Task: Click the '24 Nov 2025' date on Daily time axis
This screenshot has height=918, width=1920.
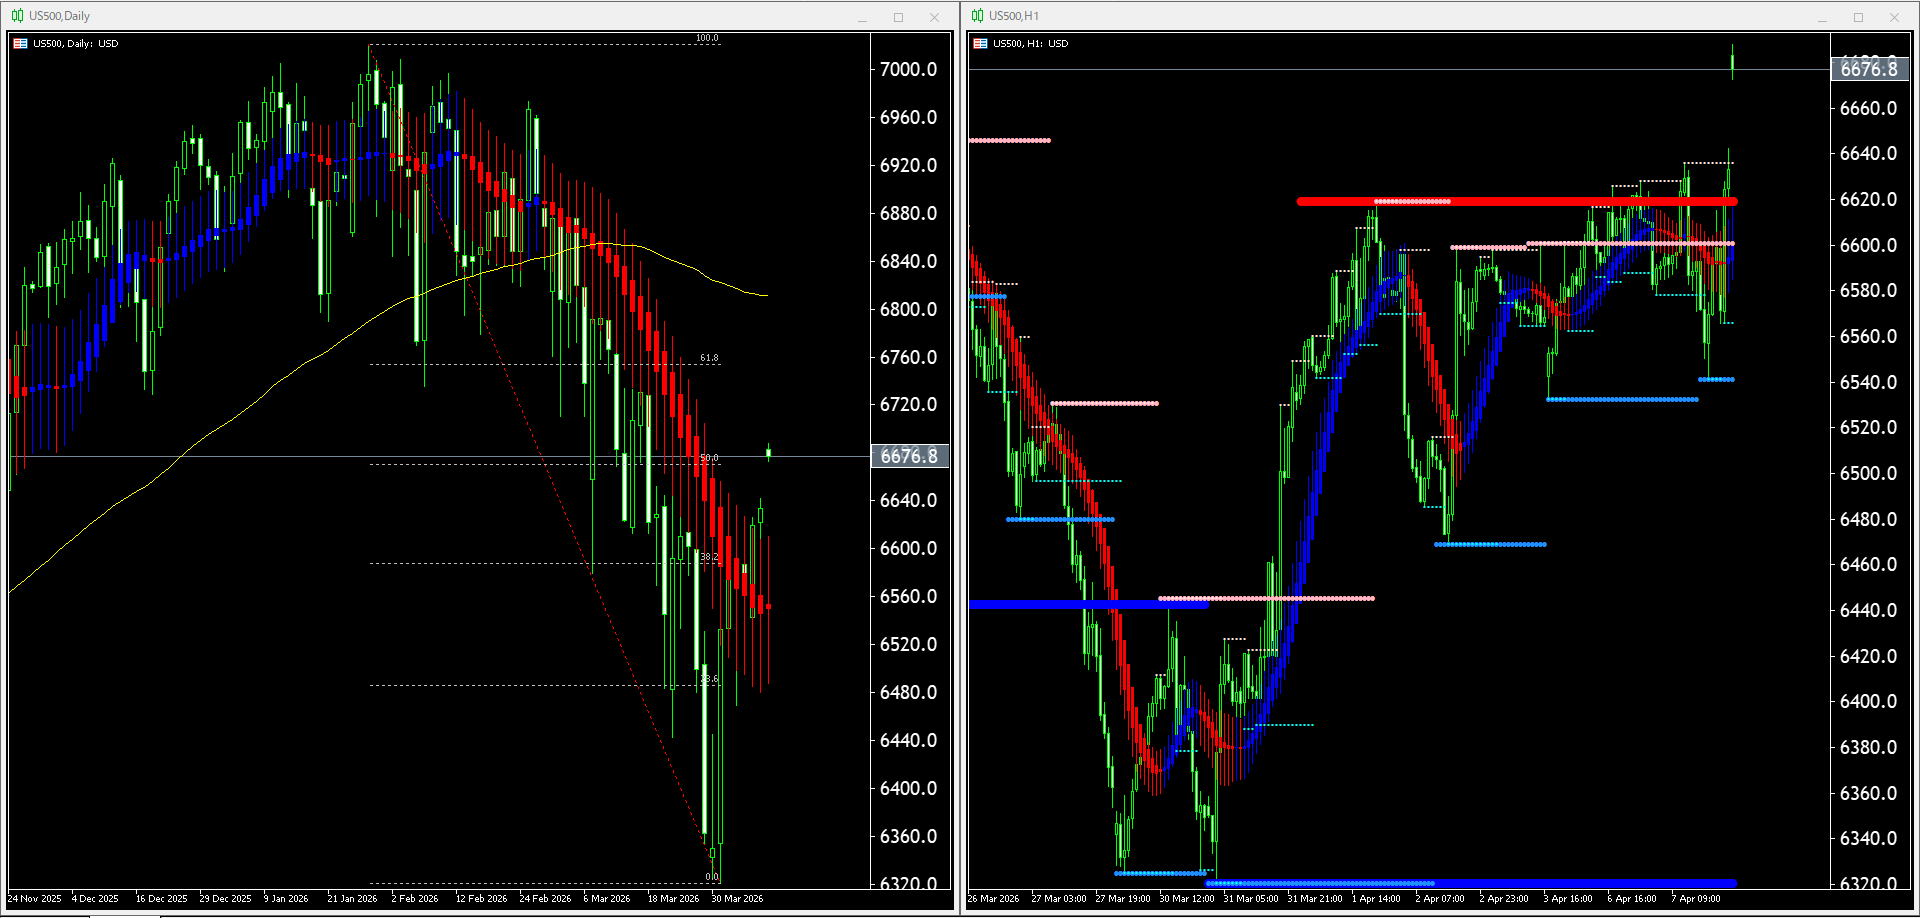Action: point(35,899)
